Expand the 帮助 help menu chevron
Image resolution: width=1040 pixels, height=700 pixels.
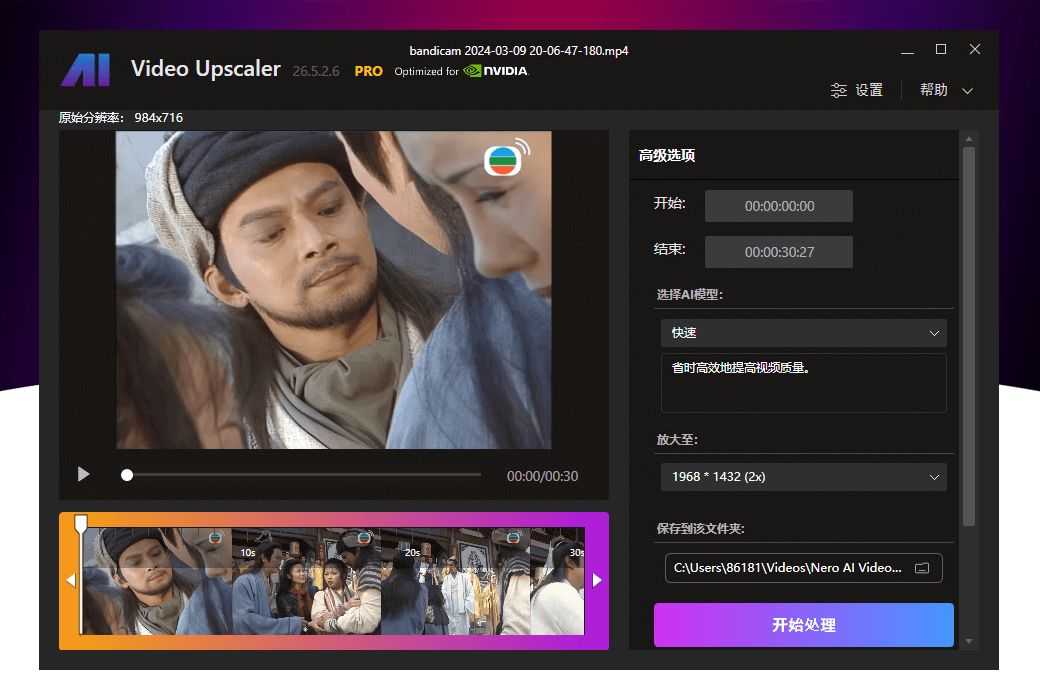pyautogui.click(x=967, y=90)
